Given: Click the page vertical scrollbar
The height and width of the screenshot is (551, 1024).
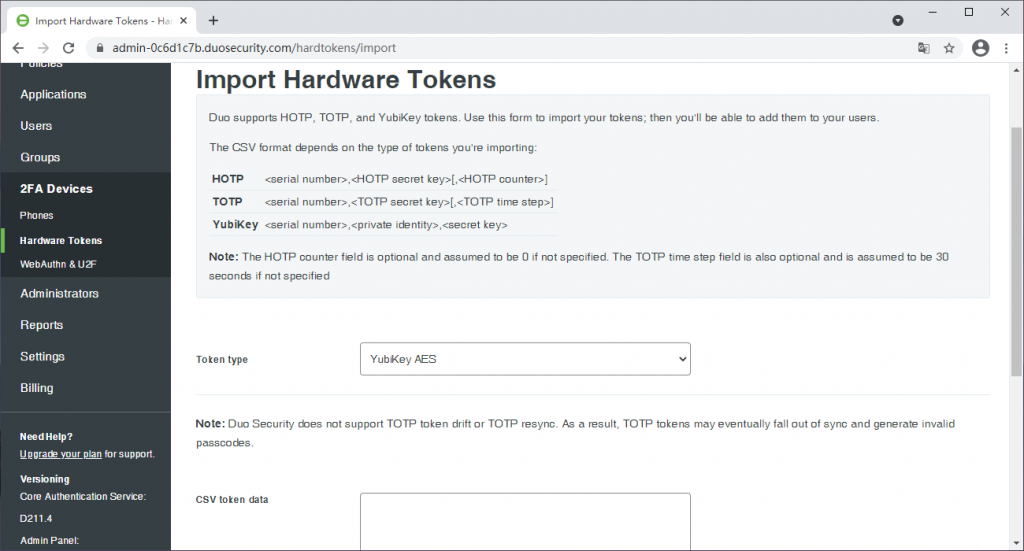Looking at the screenshot, I should pos(1016,250).
